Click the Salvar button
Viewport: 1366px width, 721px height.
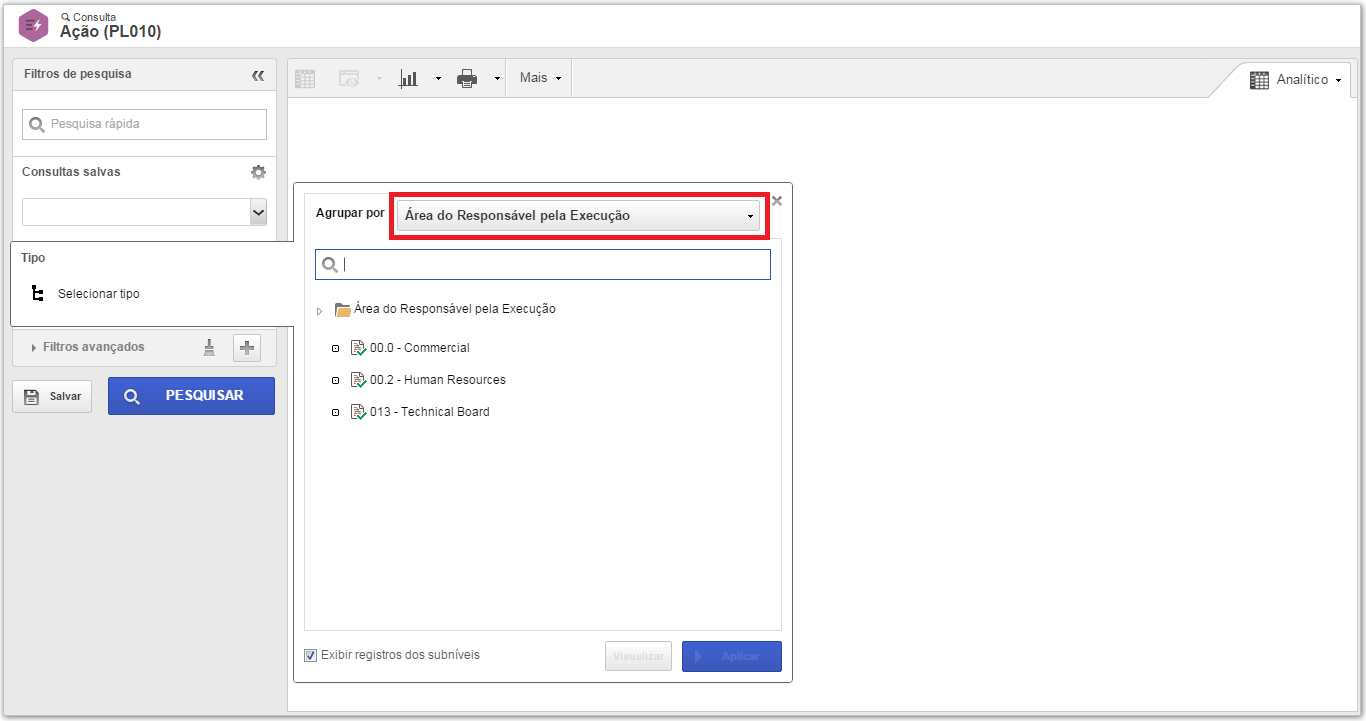[52, 396]
